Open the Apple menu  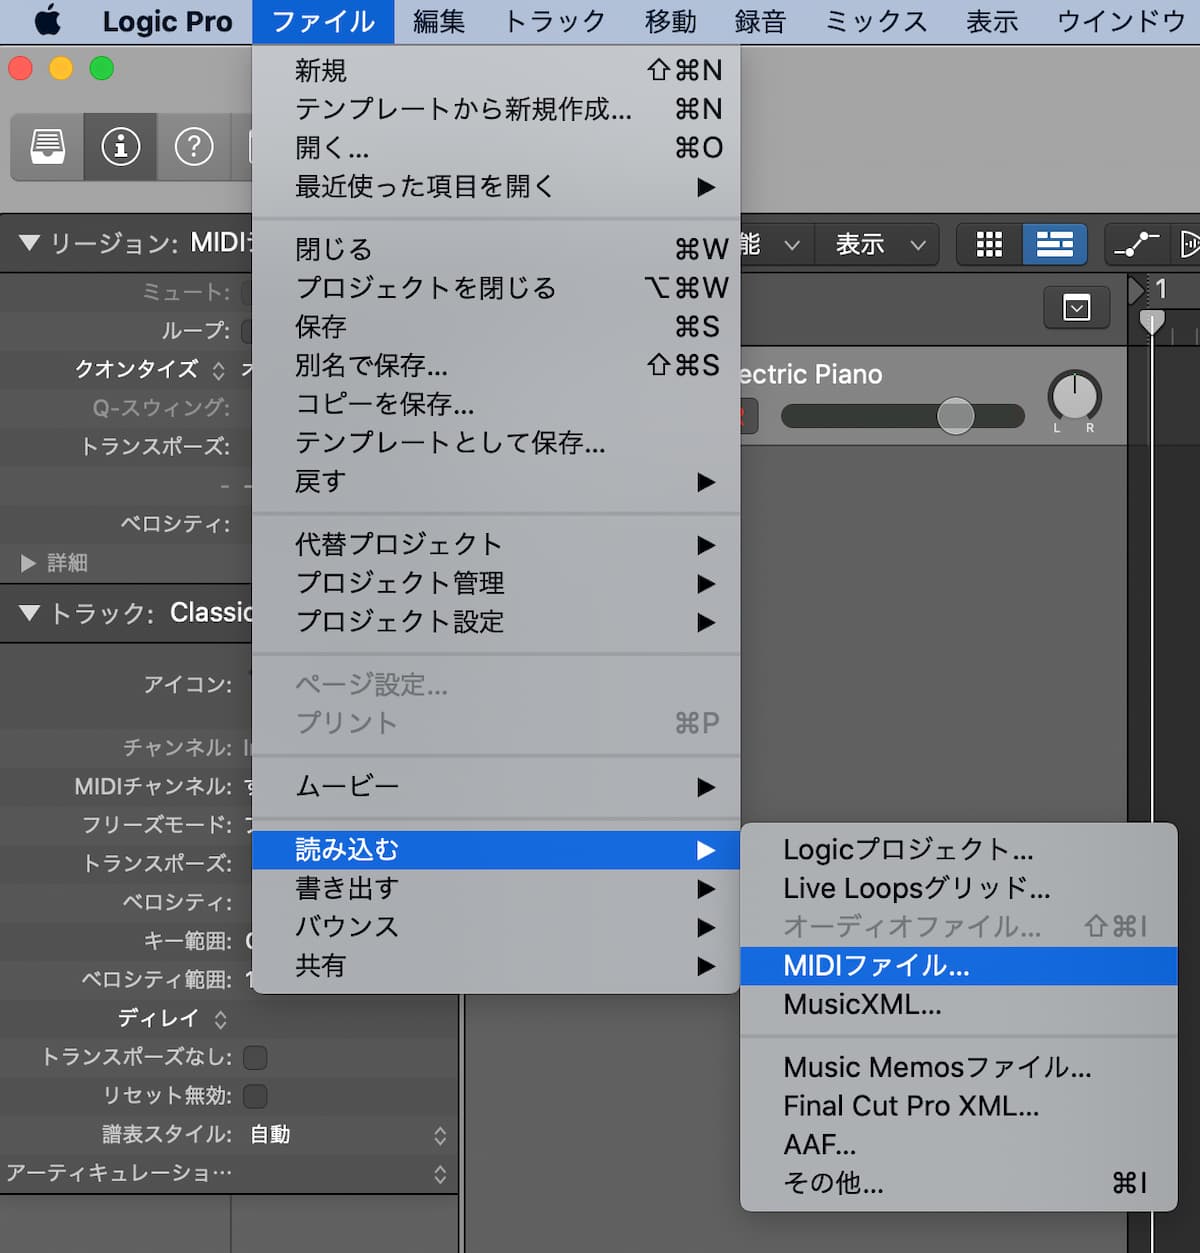47,21
